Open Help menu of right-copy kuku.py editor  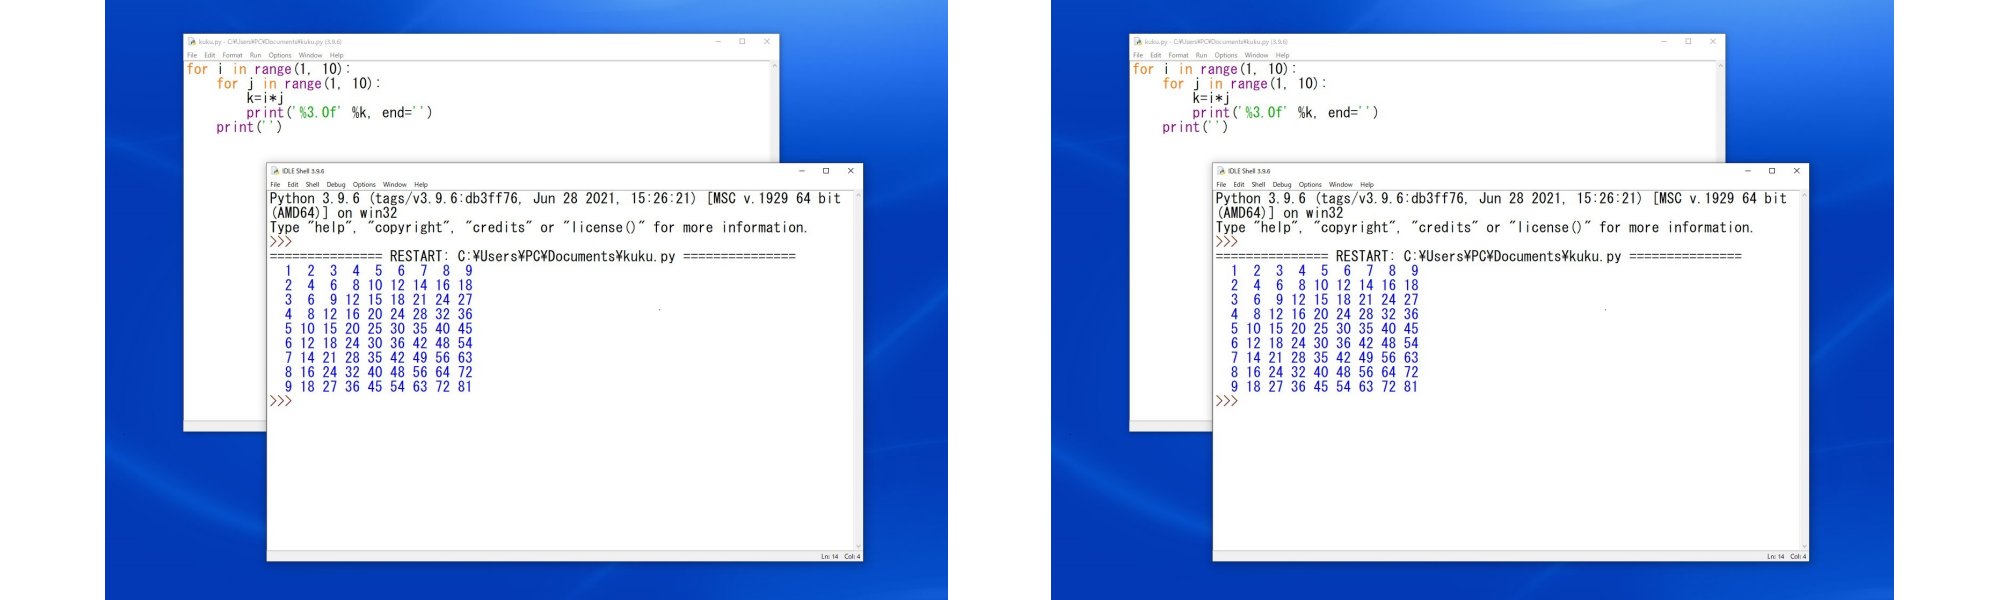tap(1283, 55)
